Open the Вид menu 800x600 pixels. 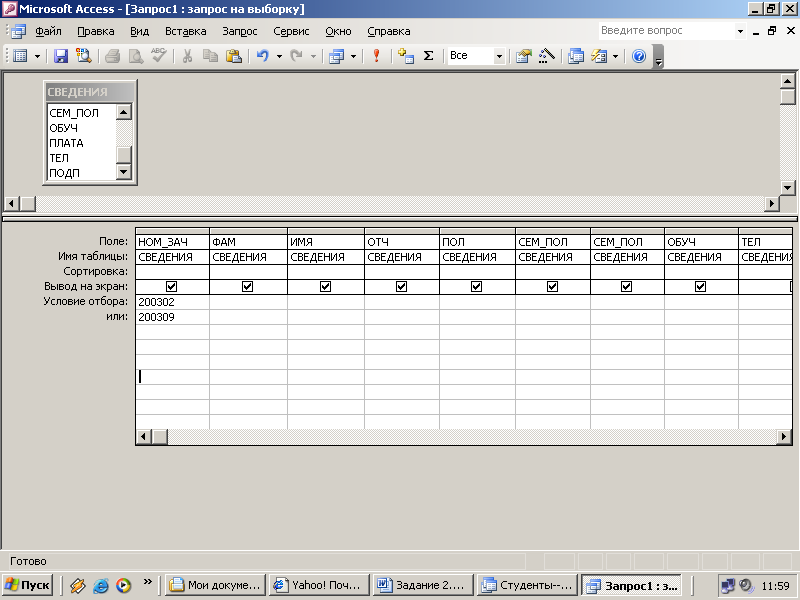[139, 32]
